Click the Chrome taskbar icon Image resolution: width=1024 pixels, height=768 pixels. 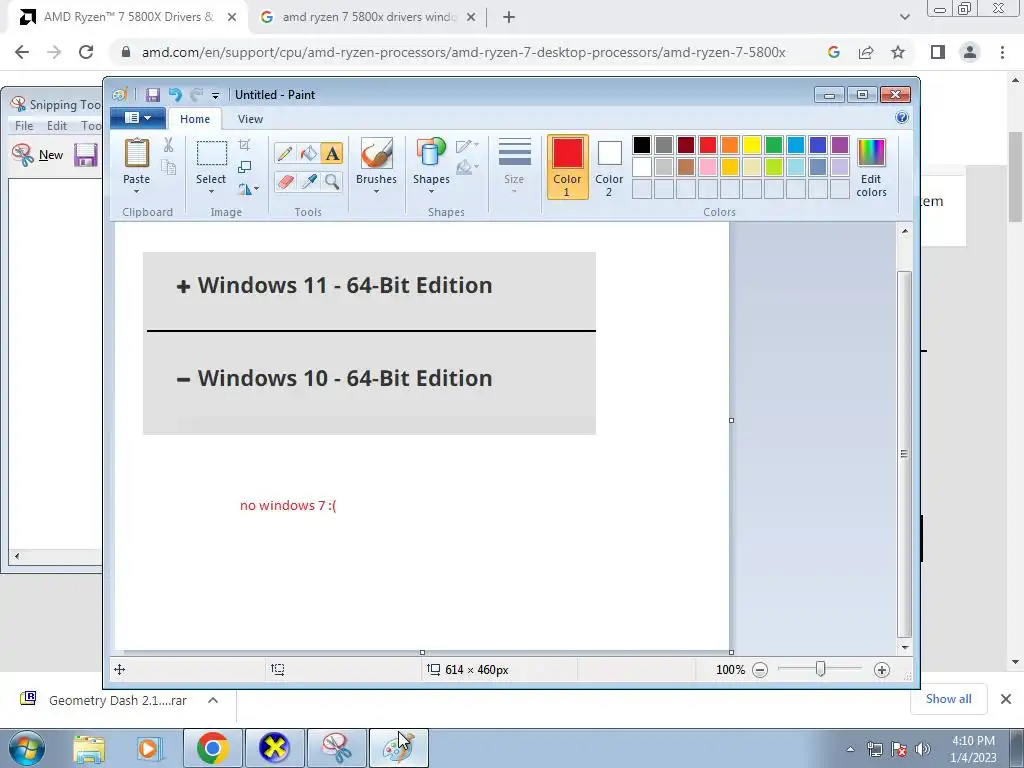[x=212, y=748]
